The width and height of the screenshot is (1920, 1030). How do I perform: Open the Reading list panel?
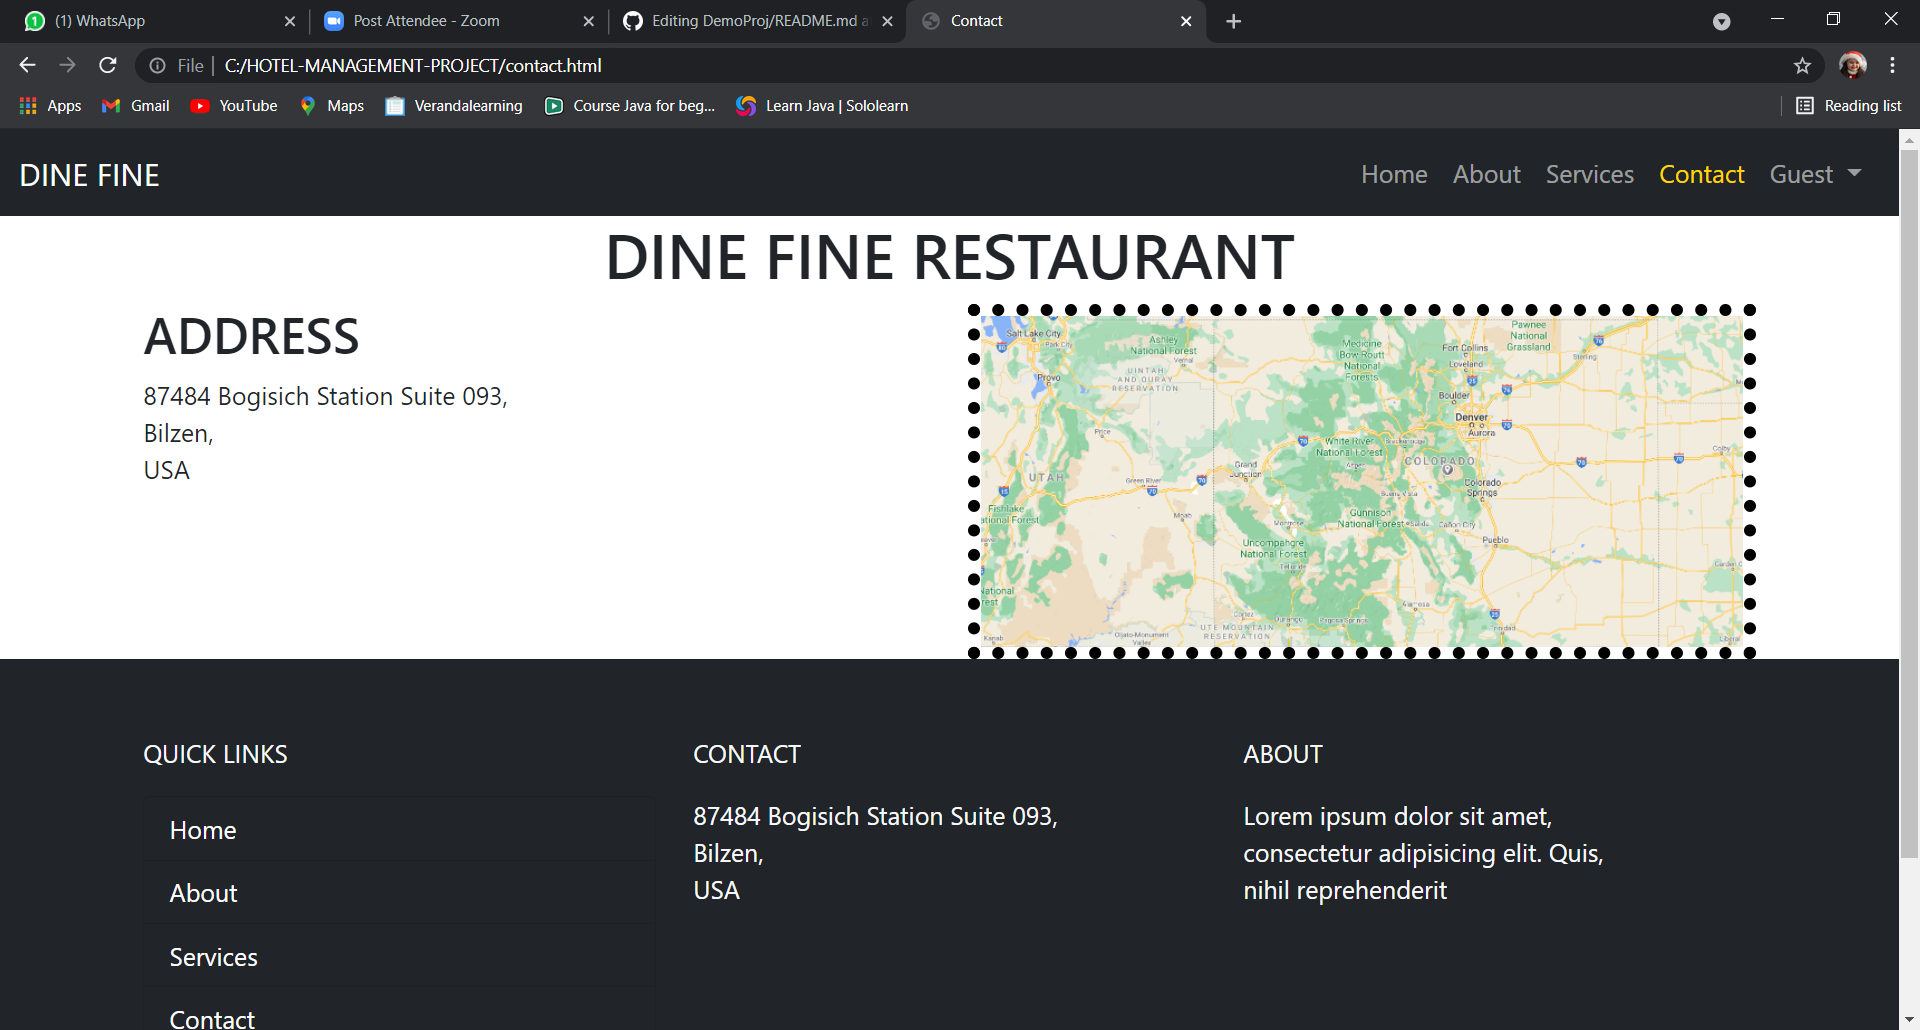point(1848,105)
